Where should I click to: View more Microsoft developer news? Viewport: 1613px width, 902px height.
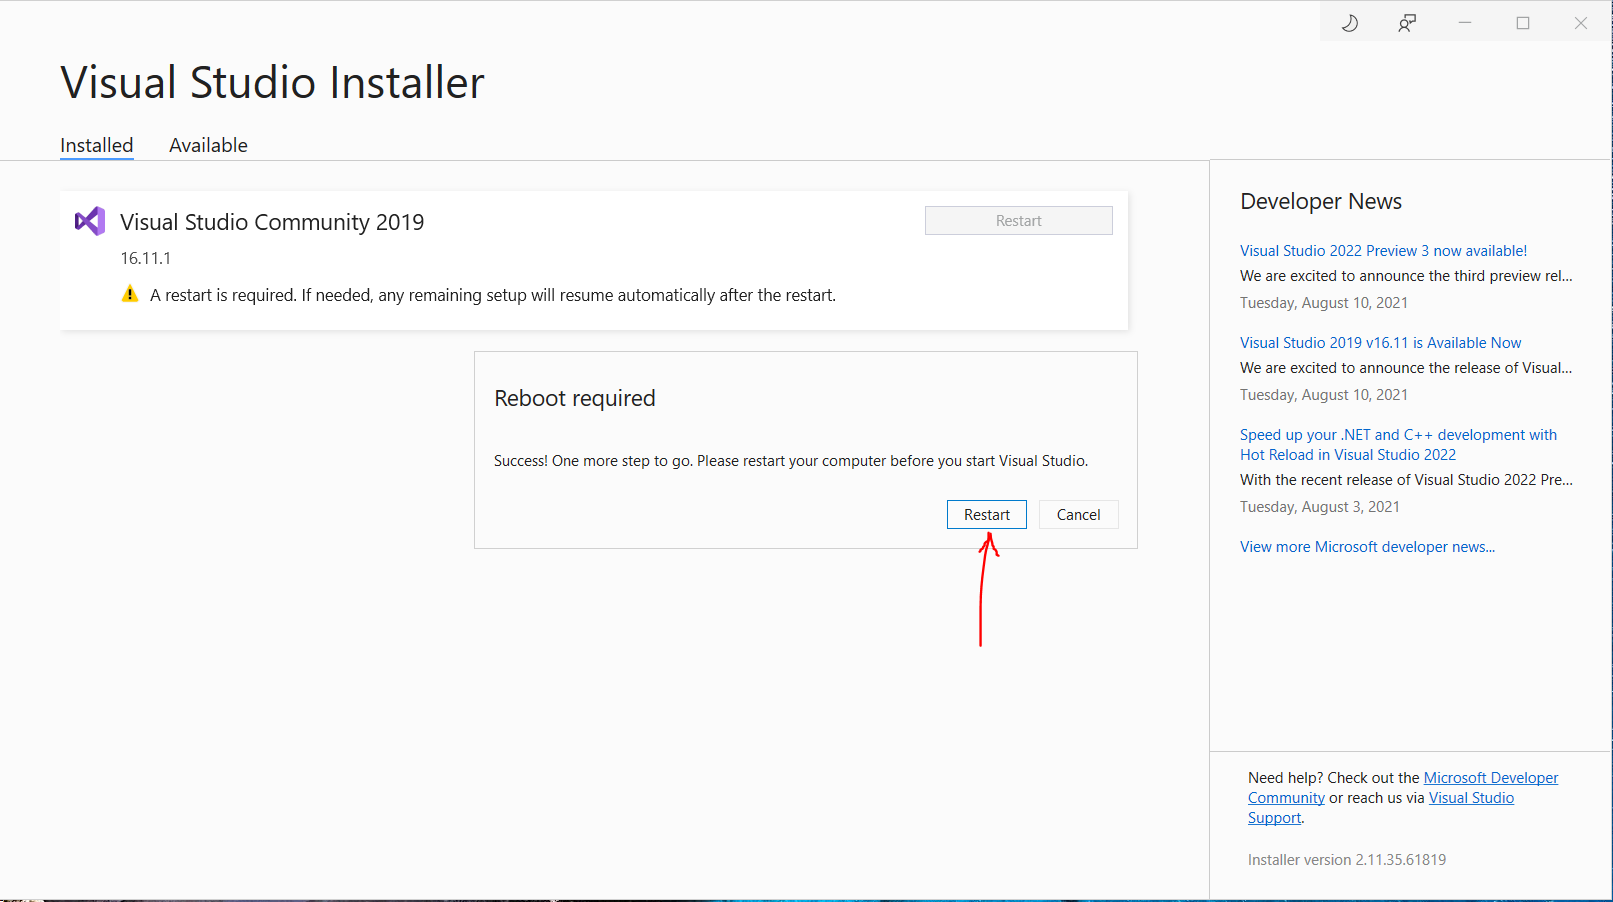coord(1367,547)
